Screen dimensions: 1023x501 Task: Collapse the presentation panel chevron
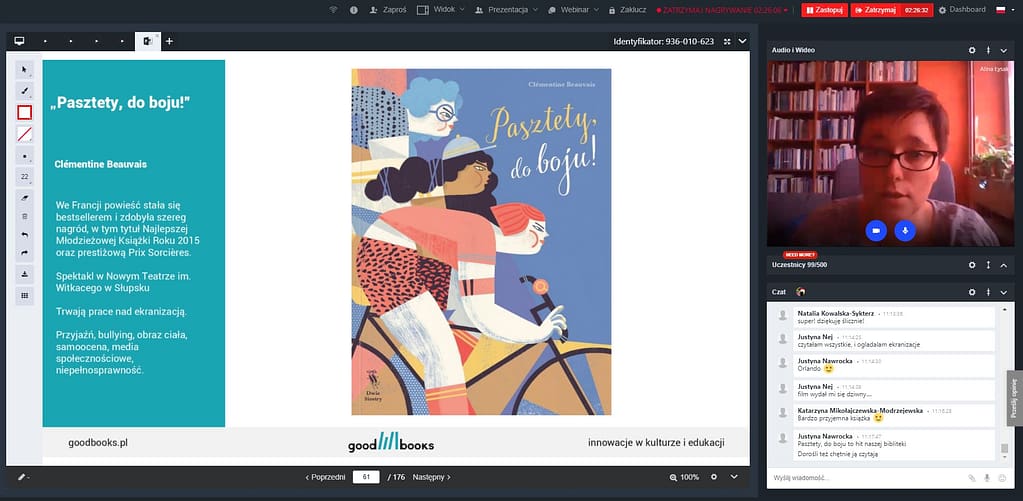pyautogui.click(x=742, y=41)
